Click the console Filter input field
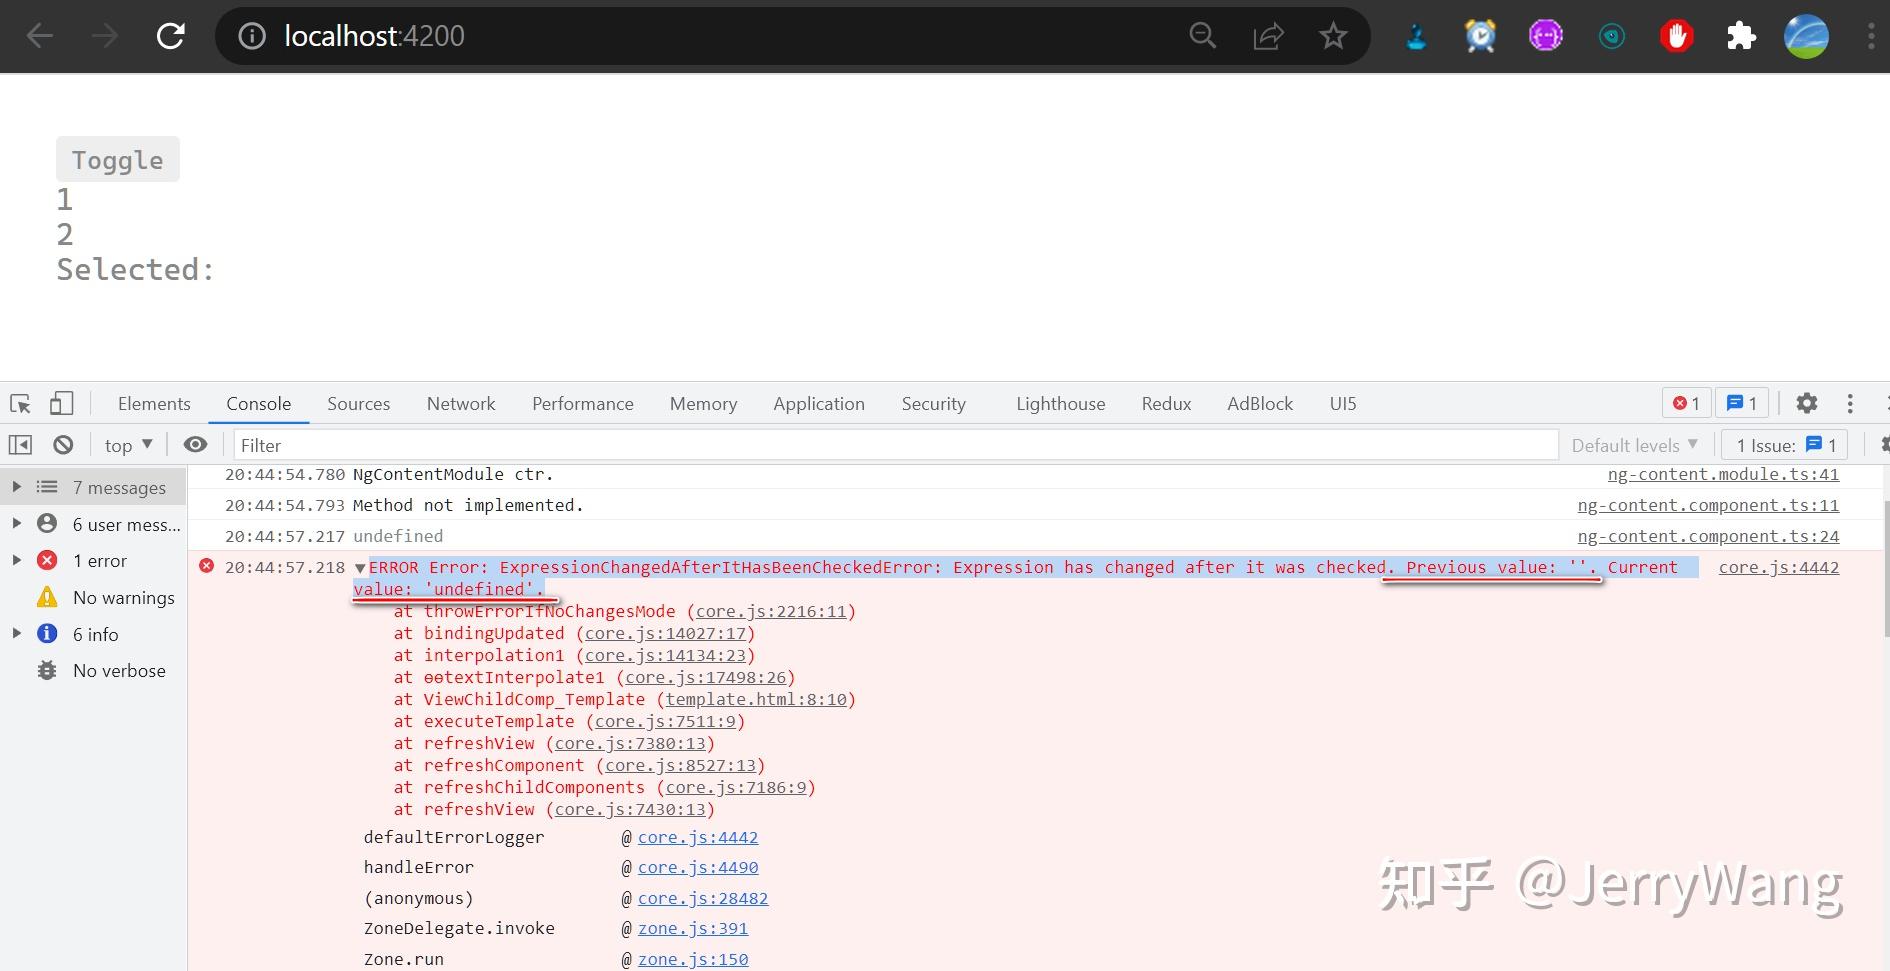 click(x=896, y=445)
